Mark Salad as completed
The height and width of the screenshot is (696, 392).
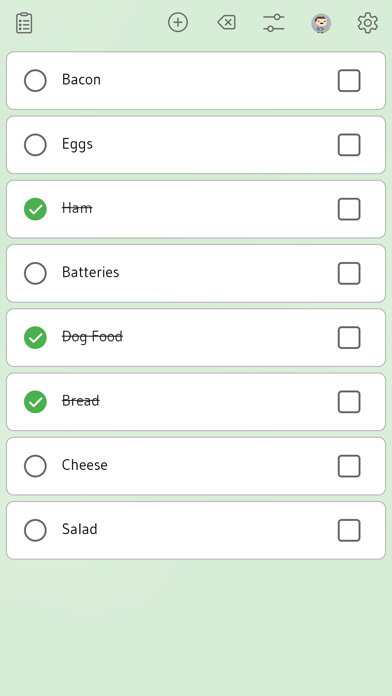pyautogui.click(x=35, y=530)
